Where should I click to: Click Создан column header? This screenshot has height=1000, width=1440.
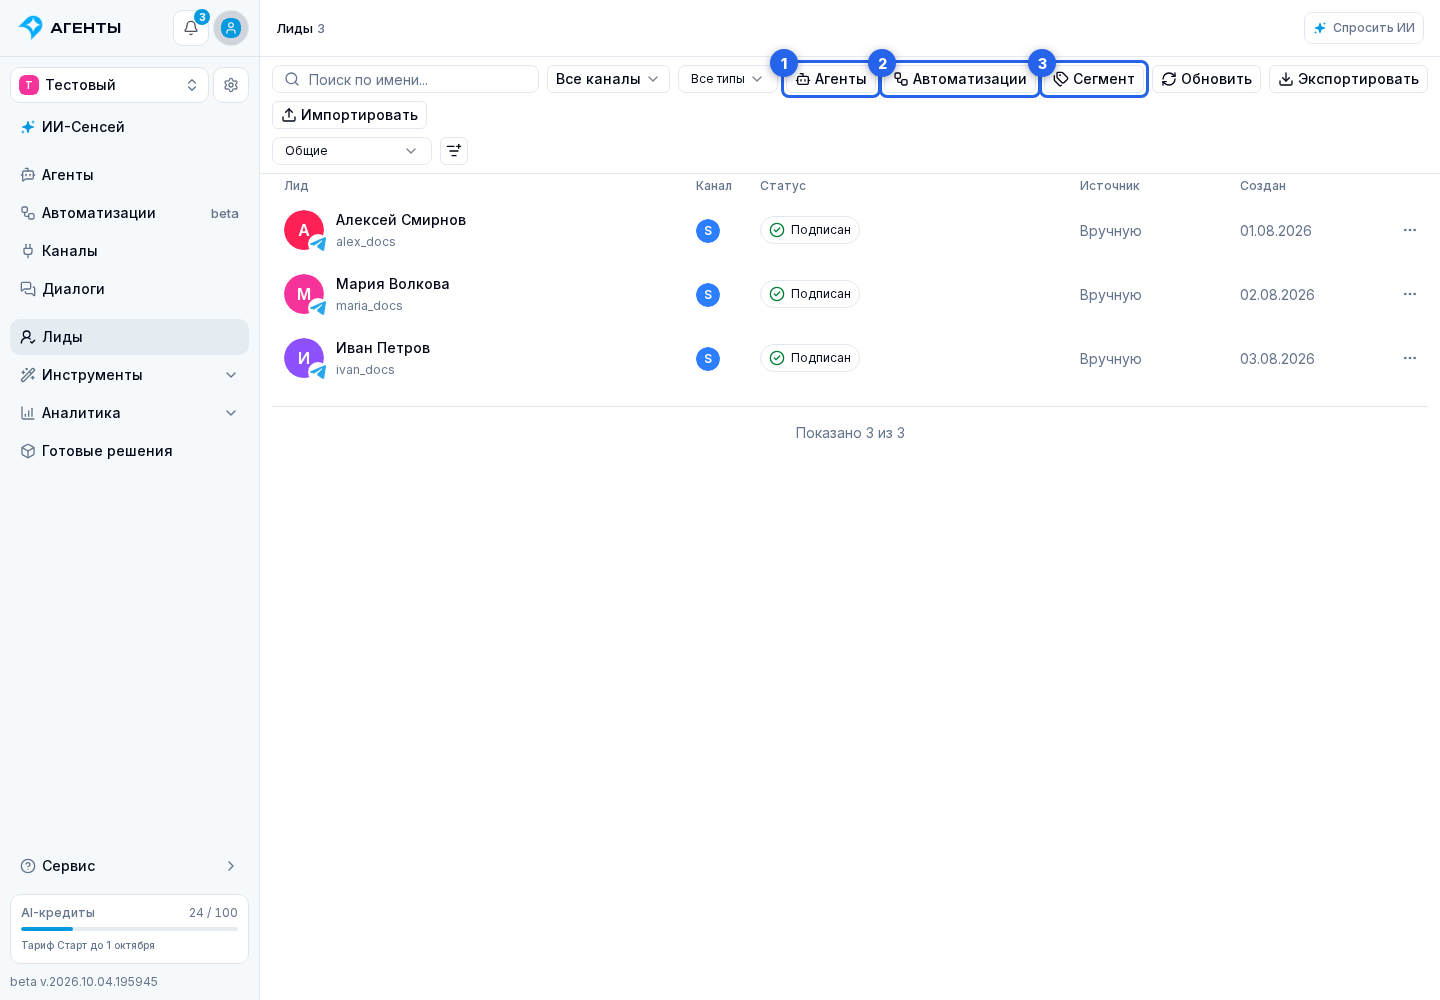click(x=1263, y=186)
